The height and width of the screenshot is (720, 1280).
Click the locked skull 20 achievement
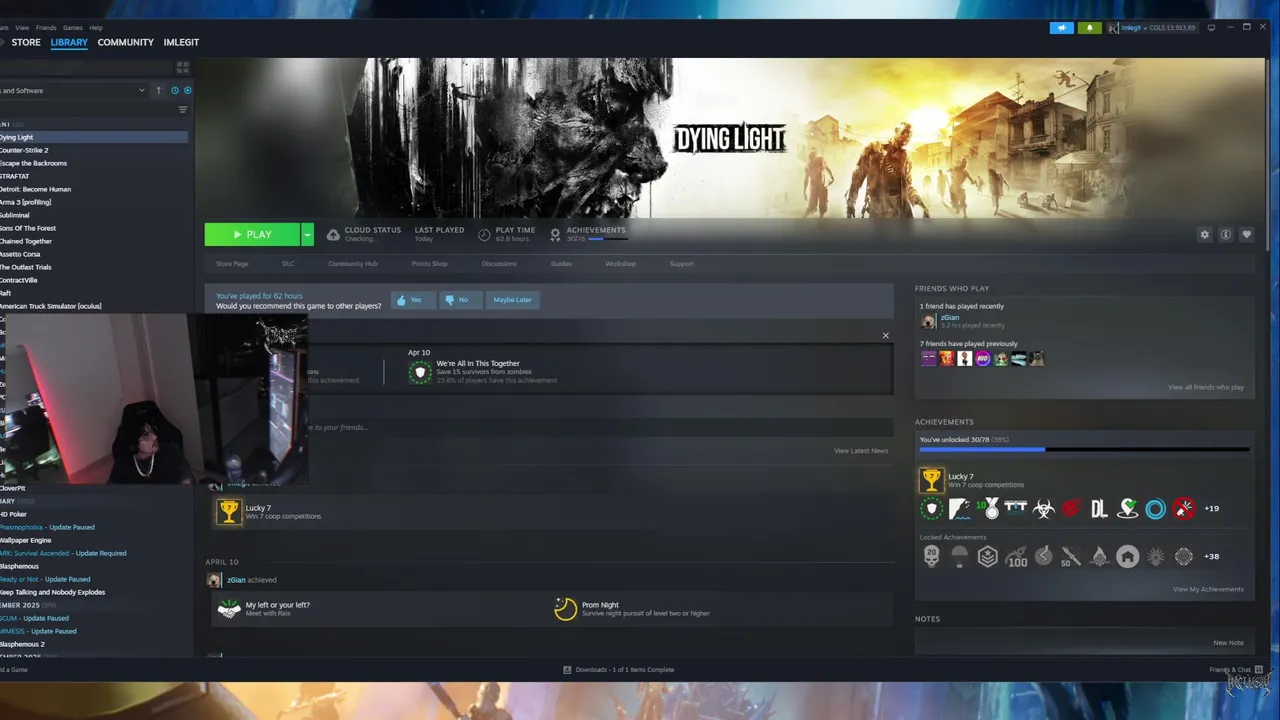[931, 557]
